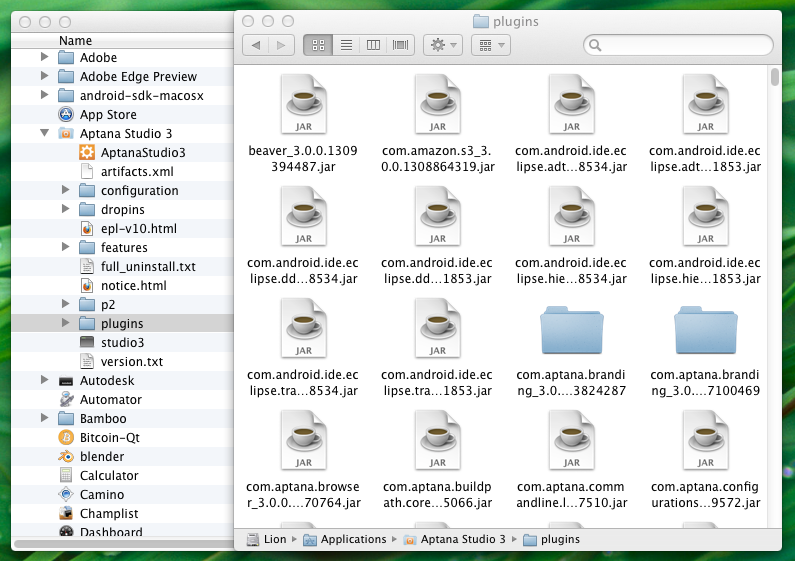Open the Action gear dropdown
This screenshot has width=795, height=561.
(x=443, y=45)
